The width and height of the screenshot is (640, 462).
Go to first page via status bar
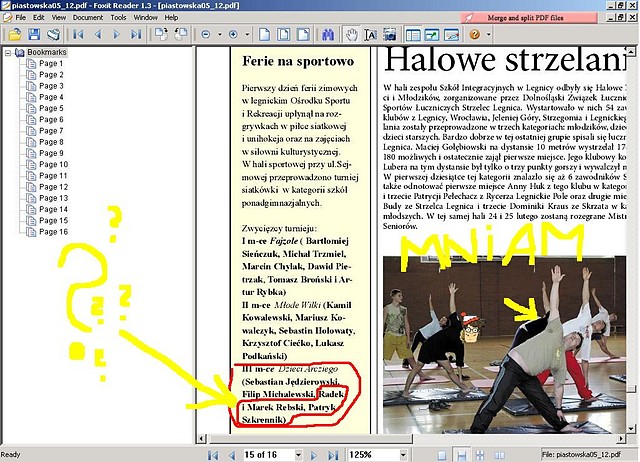point(213,455)
